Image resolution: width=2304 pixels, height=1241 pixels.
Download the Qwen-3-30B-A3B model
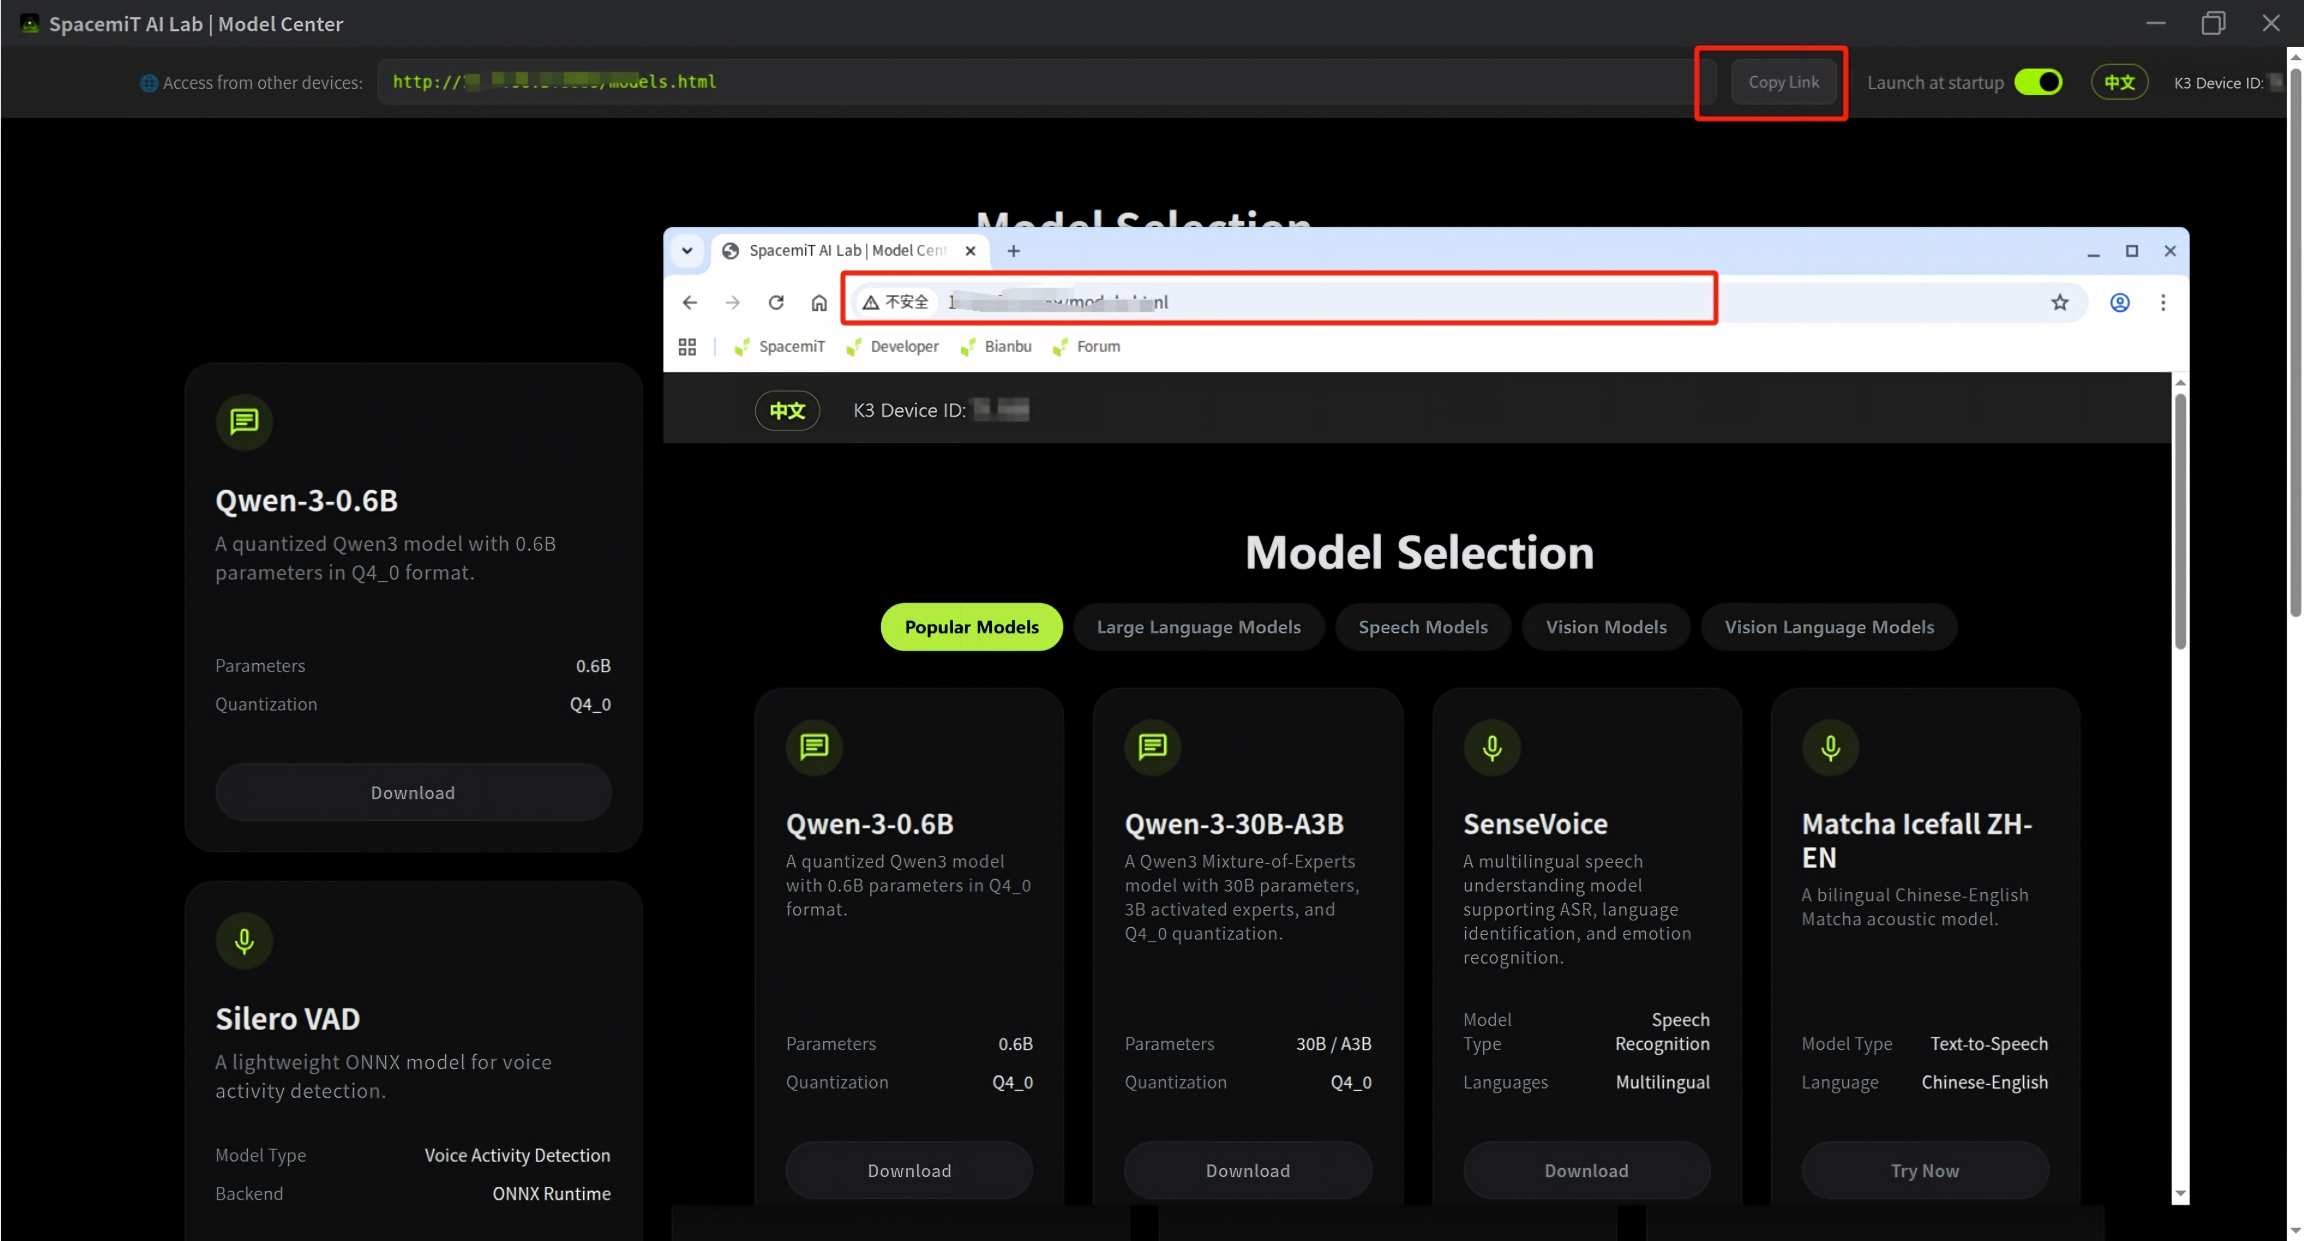(x=1248, y=1171)
